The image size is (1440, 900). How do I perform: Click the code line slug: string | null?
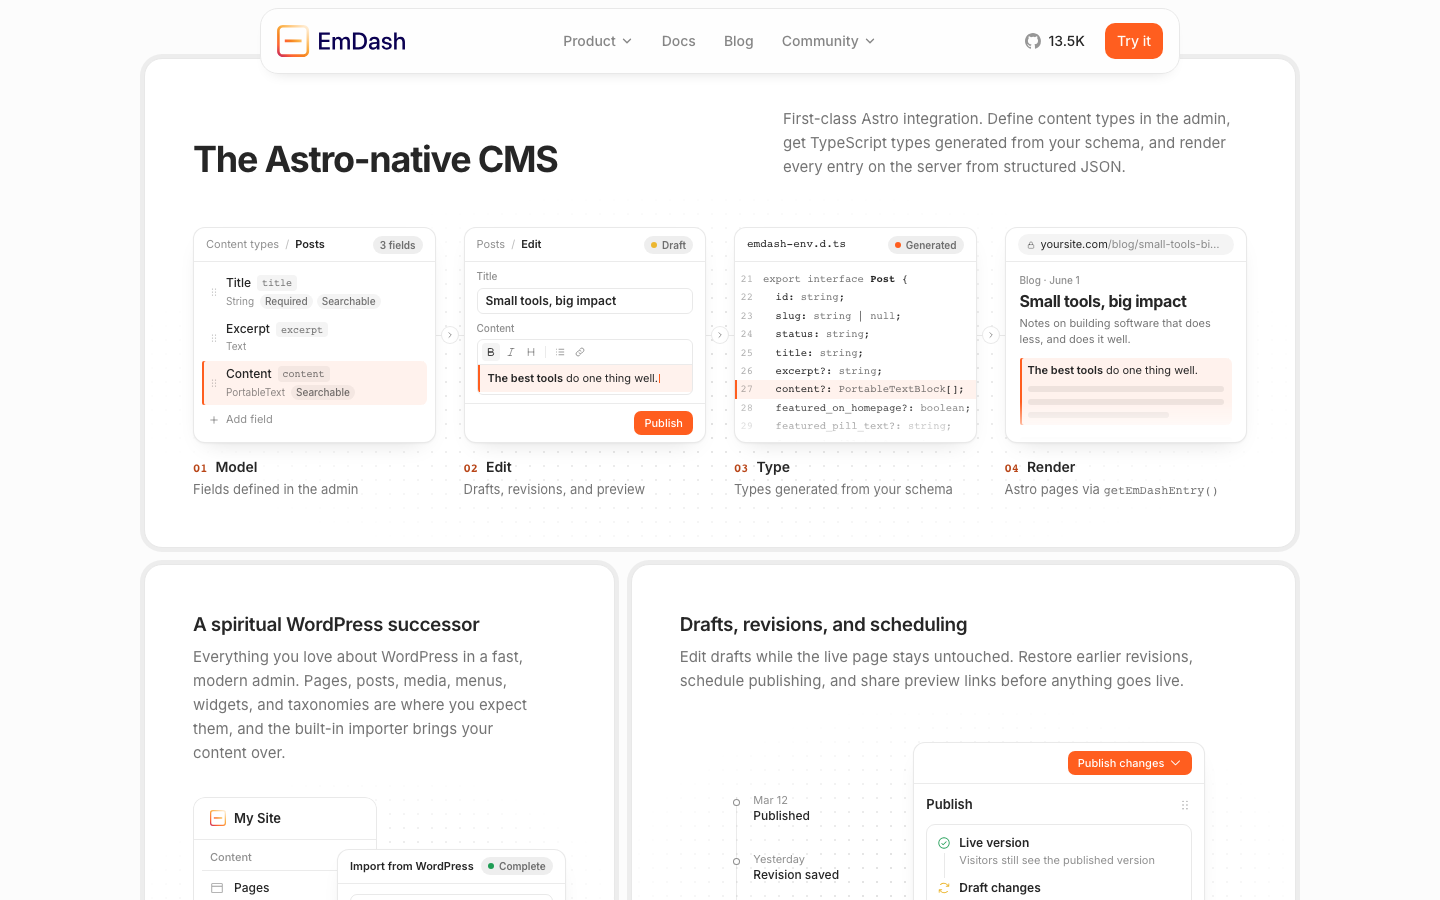point(838,316)
